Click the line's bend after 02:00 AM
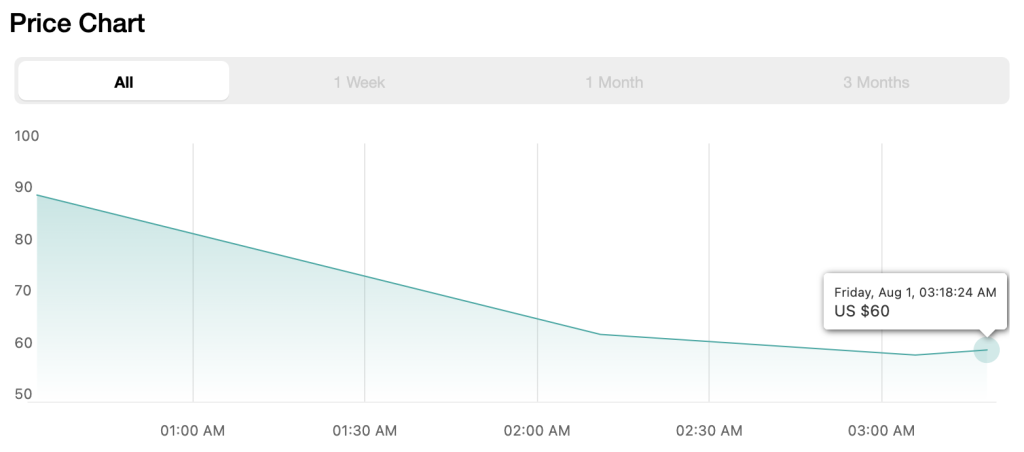 click(600, 334)
